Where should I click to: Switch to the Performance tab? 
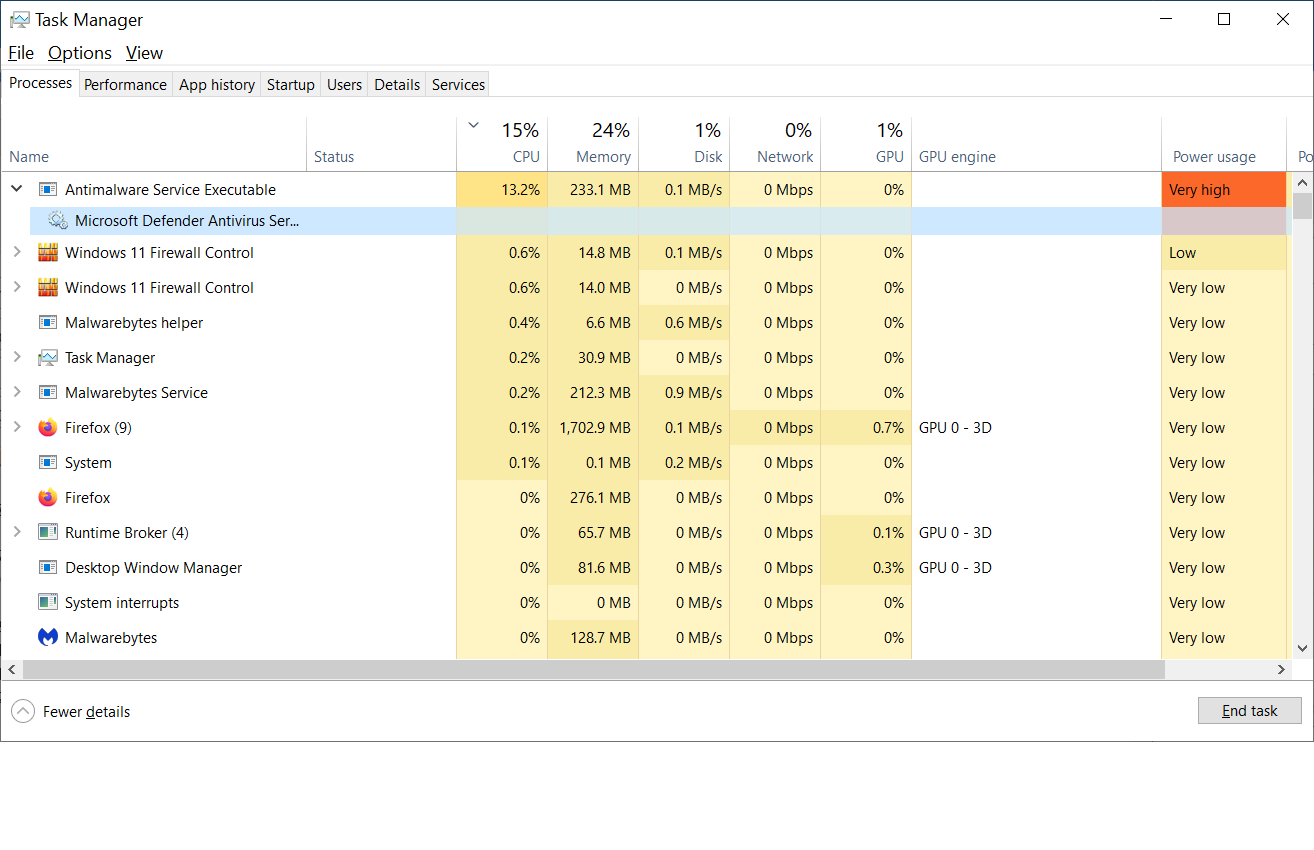(125, 84)
